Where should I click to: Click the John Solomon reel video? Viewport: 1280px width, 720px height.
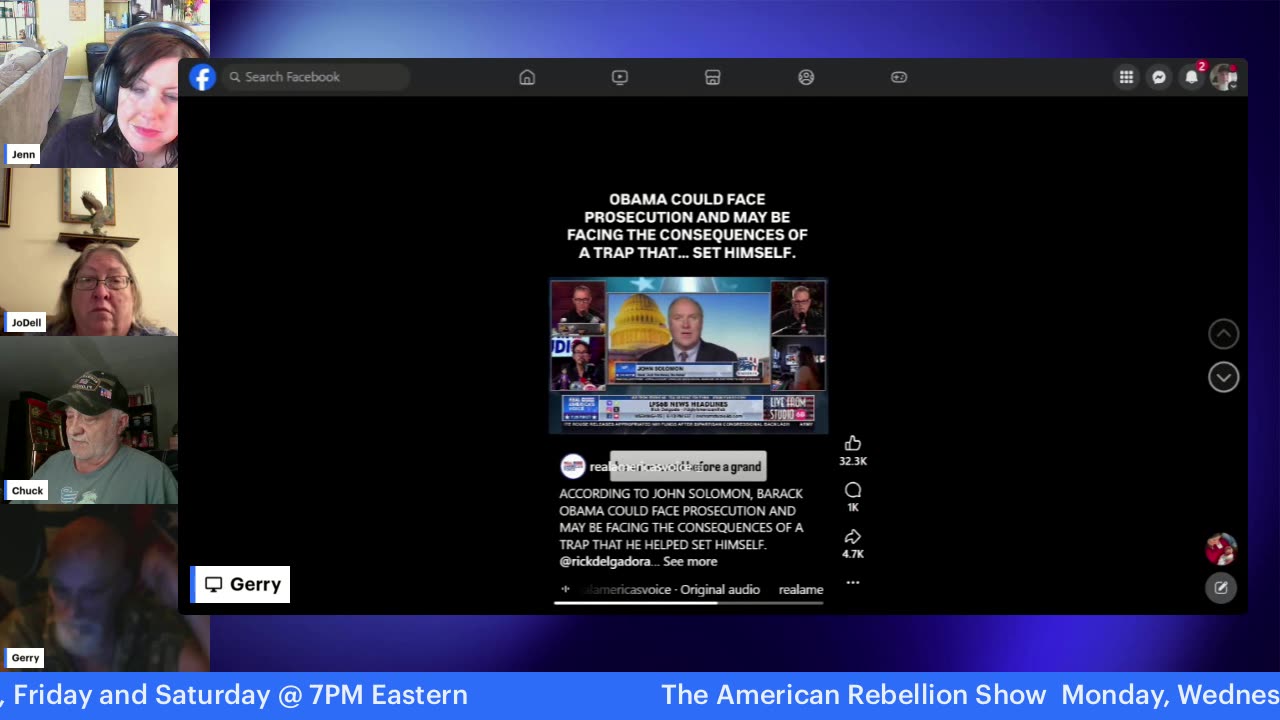(688, 355)
